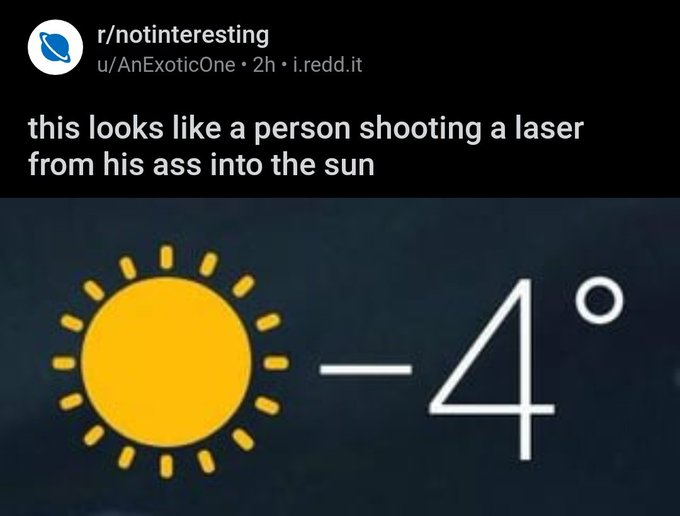Click the large white number 4
Viewport: 680px width, 516px height.
(491, 369)
